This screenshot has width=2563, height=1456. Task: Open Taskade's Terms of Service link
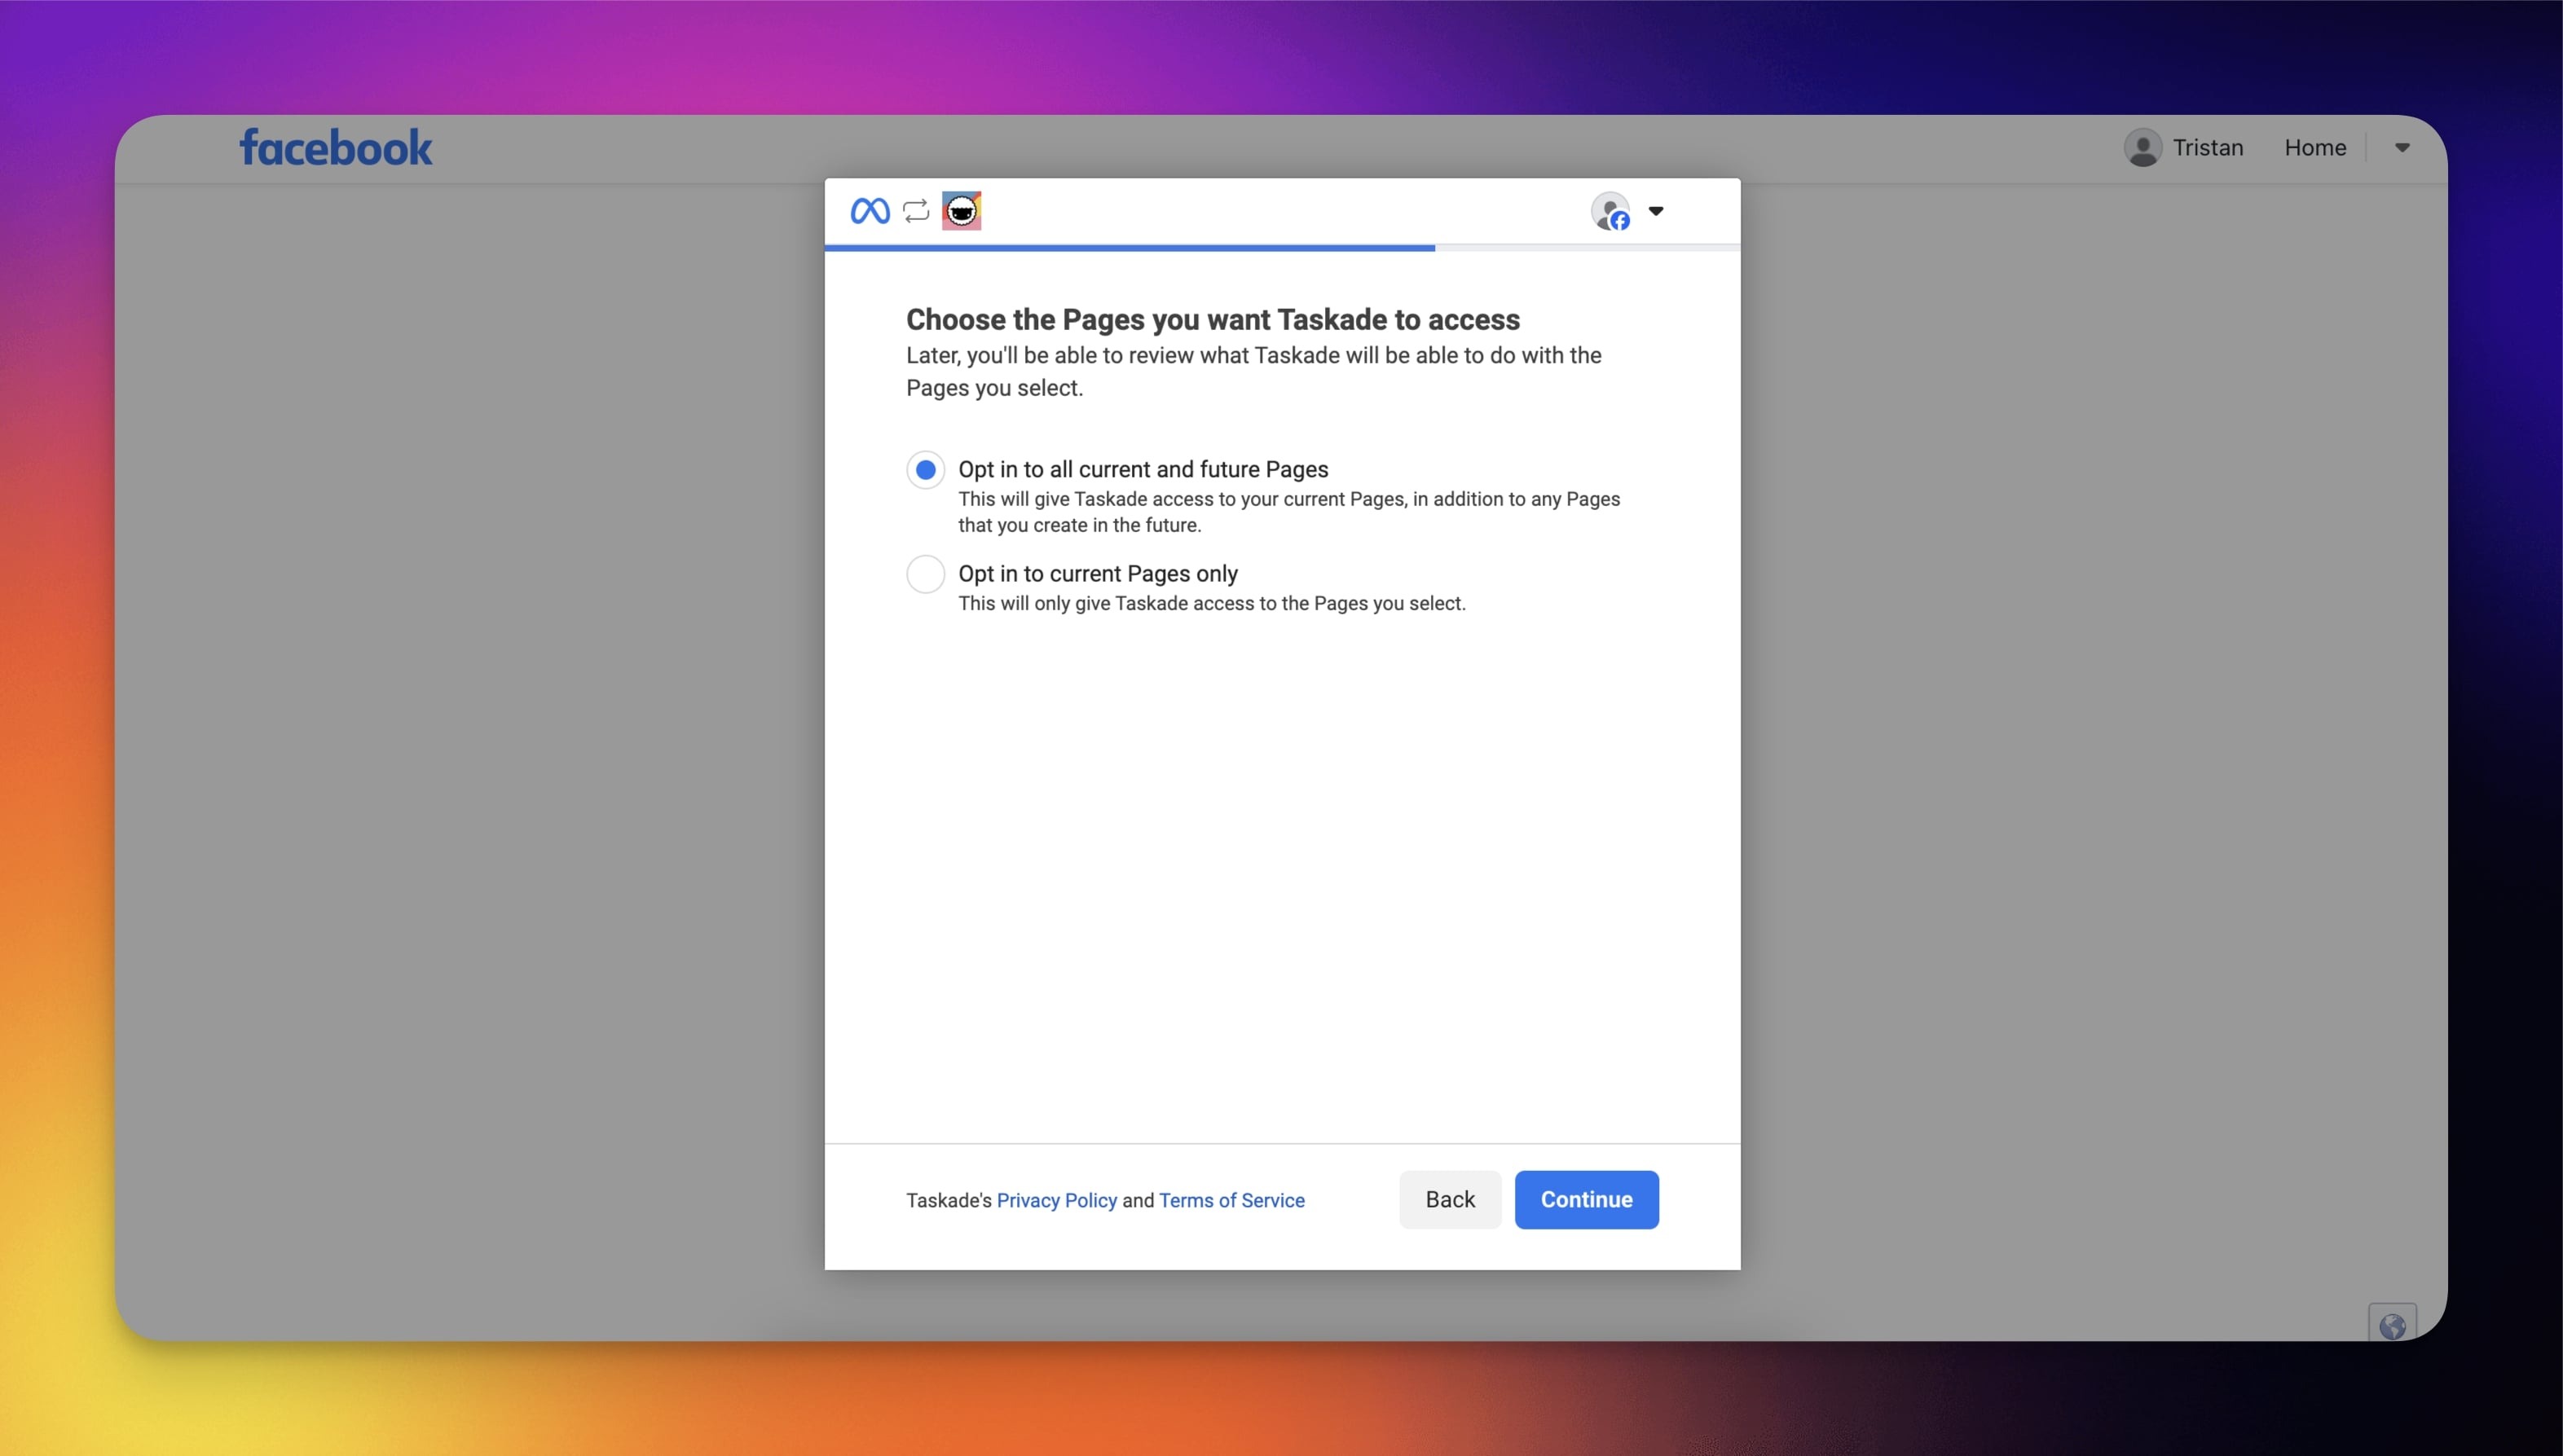click(1231, 1200)
